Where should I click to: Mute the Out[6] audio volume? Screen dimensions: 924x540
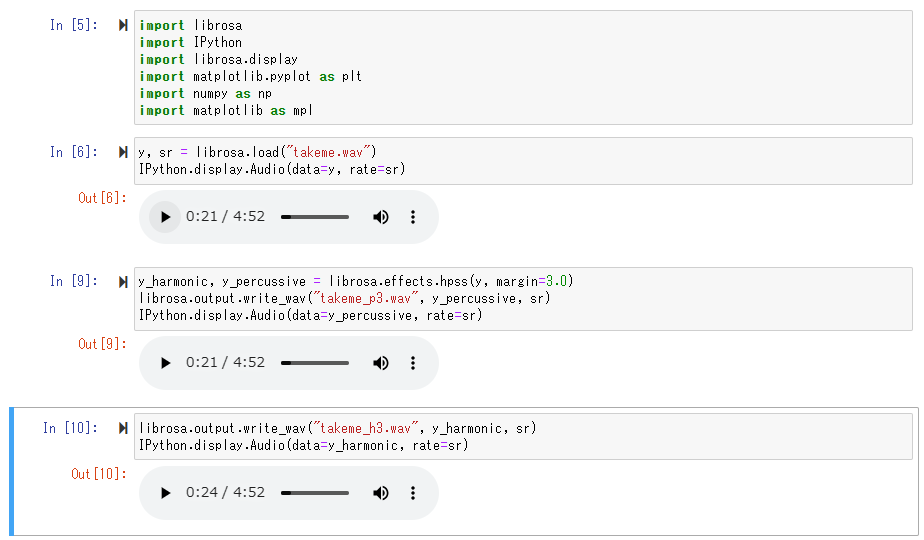click(381, 217)
